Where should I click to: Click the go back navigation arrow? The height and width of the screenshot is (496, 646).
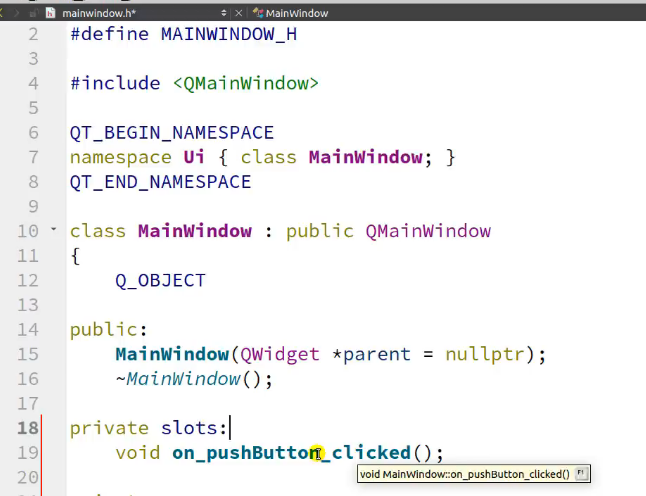click(4, 13)
